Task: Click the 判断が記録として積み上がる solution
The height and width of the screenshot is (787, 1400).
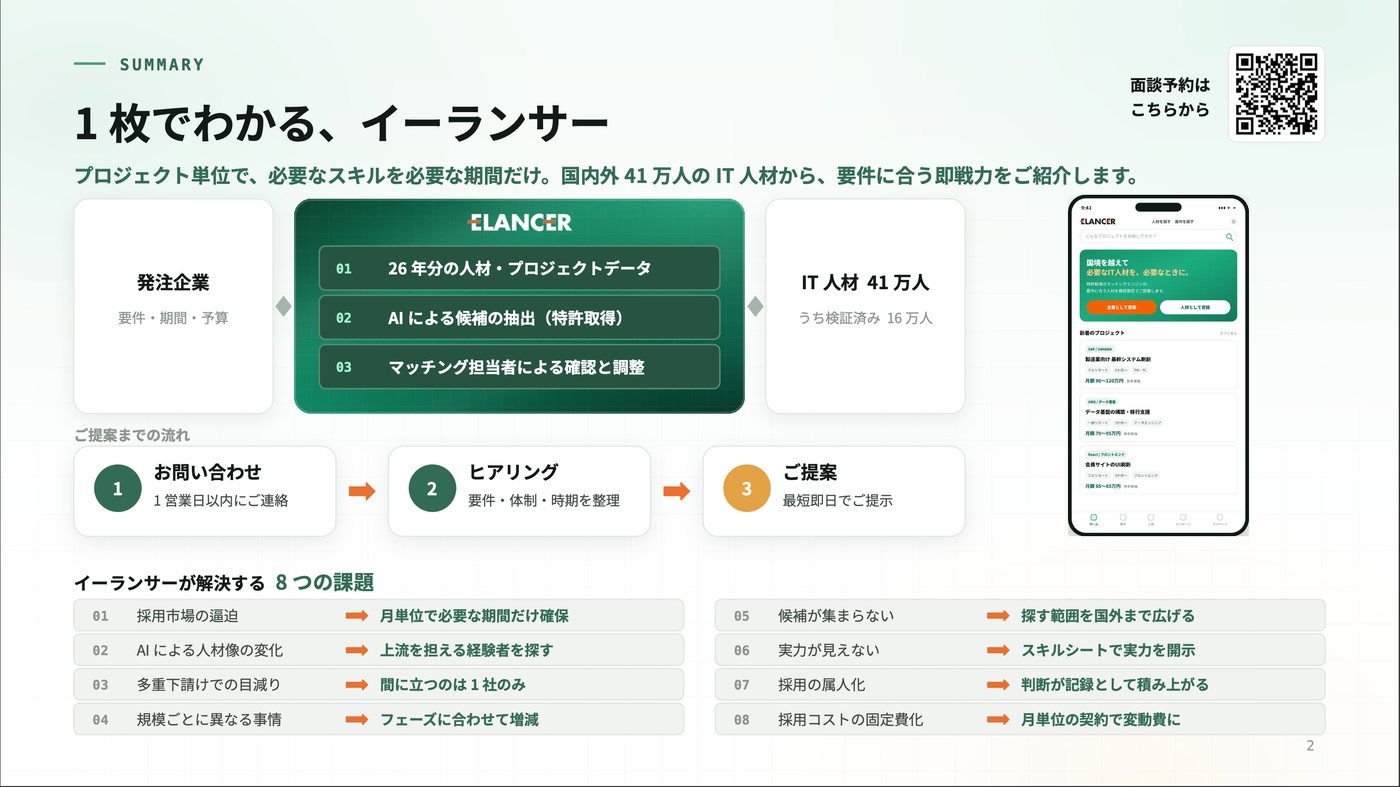Action: pos(1115,685)
